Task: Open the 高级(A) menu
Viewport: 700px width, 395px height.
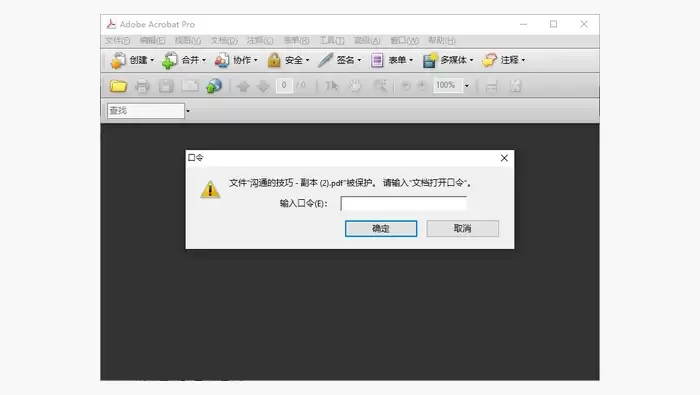Action: click(367, 41)
